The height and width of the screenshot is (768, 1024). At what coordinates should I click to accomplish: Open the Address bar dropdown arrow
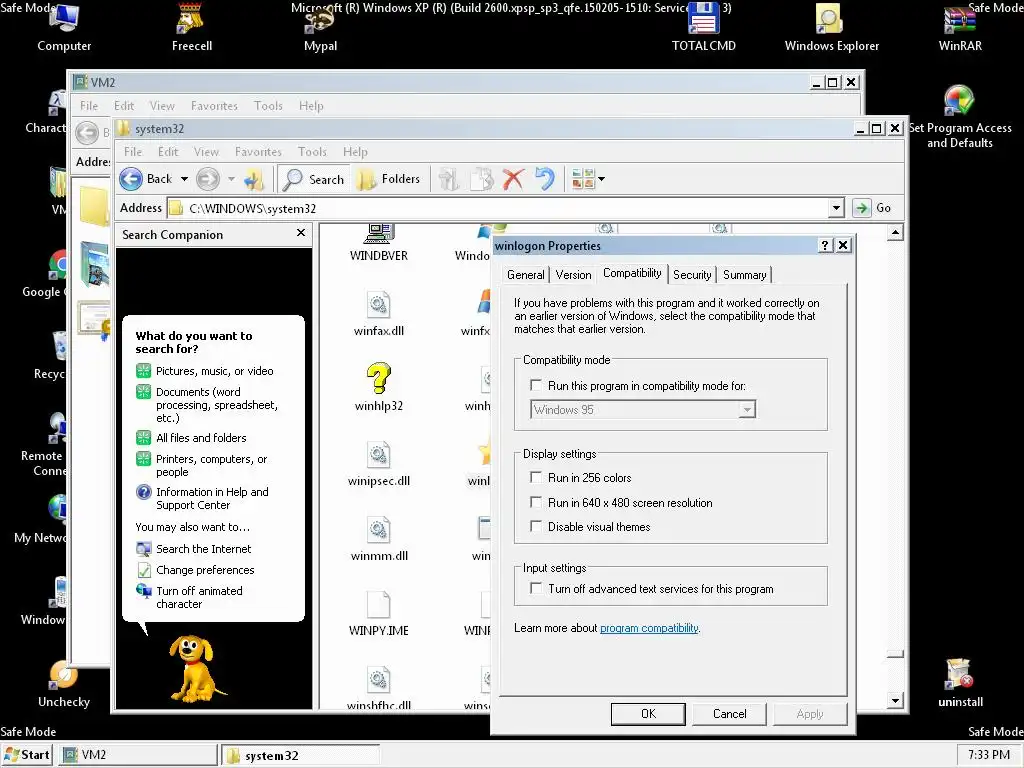click(836, 208)
